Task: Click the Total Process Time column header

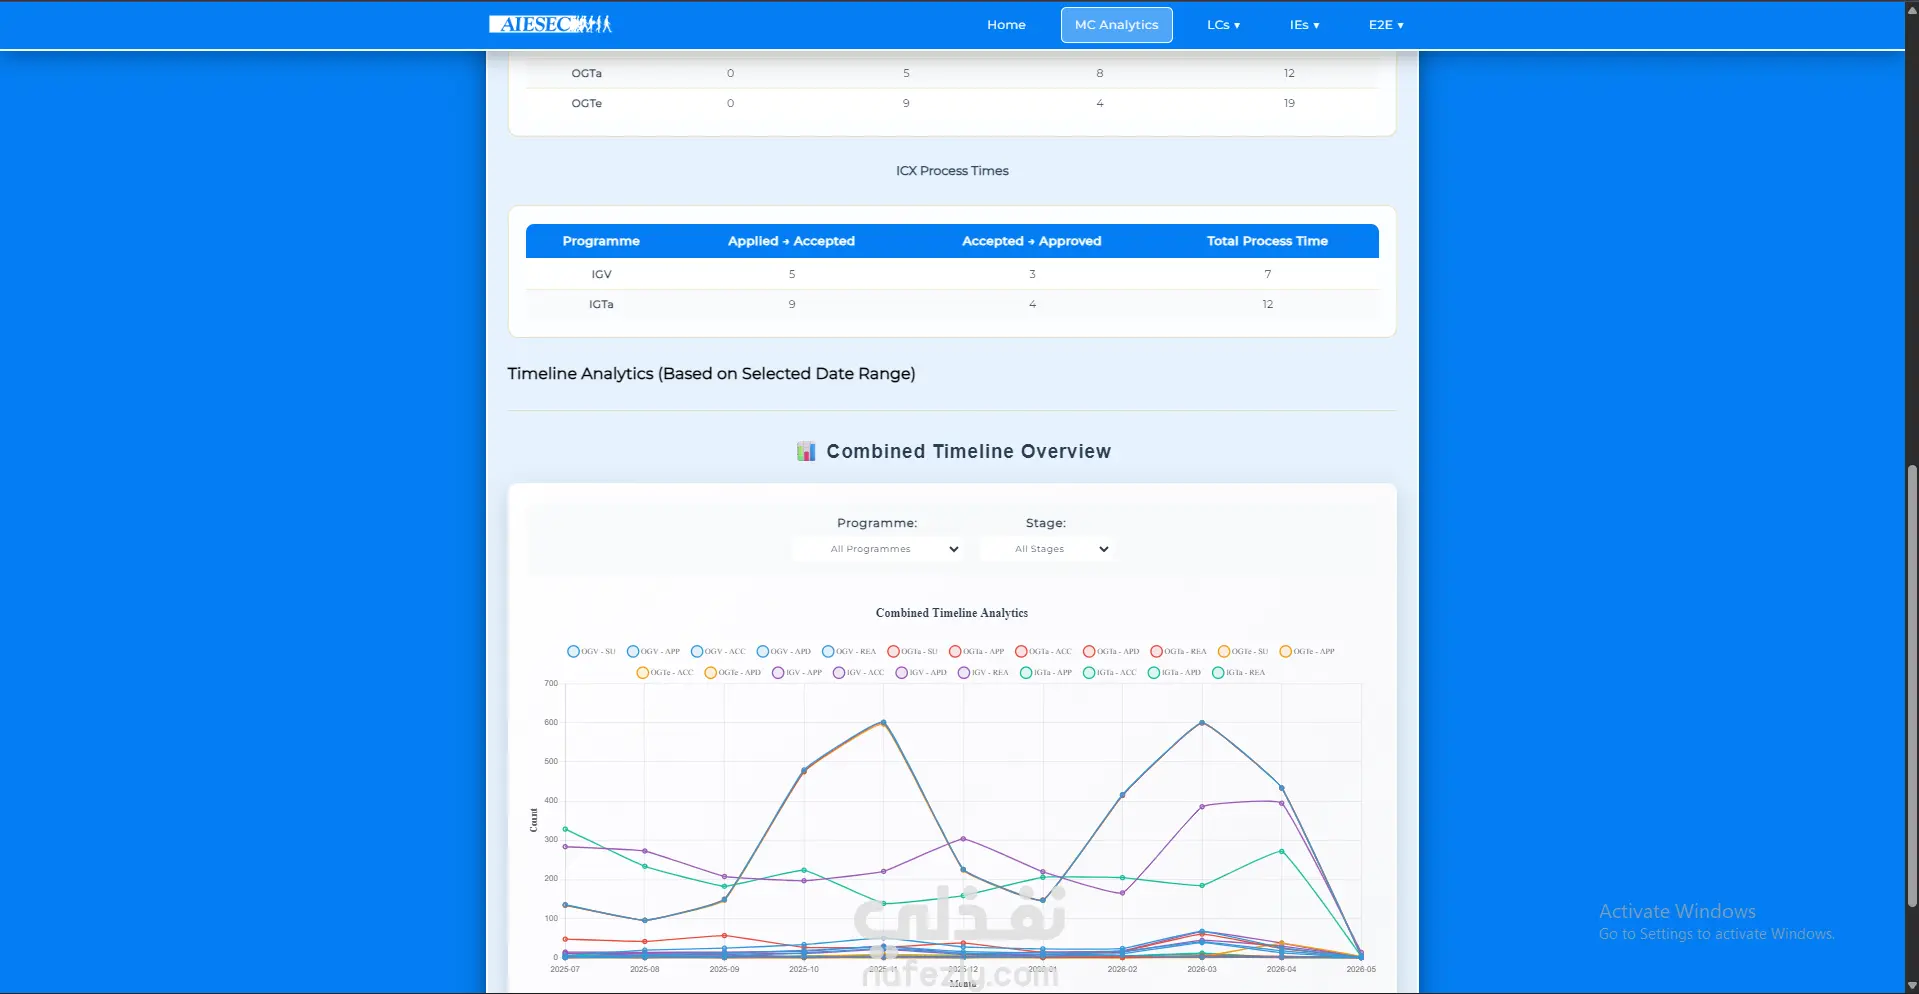Action: coord(1267,241)
